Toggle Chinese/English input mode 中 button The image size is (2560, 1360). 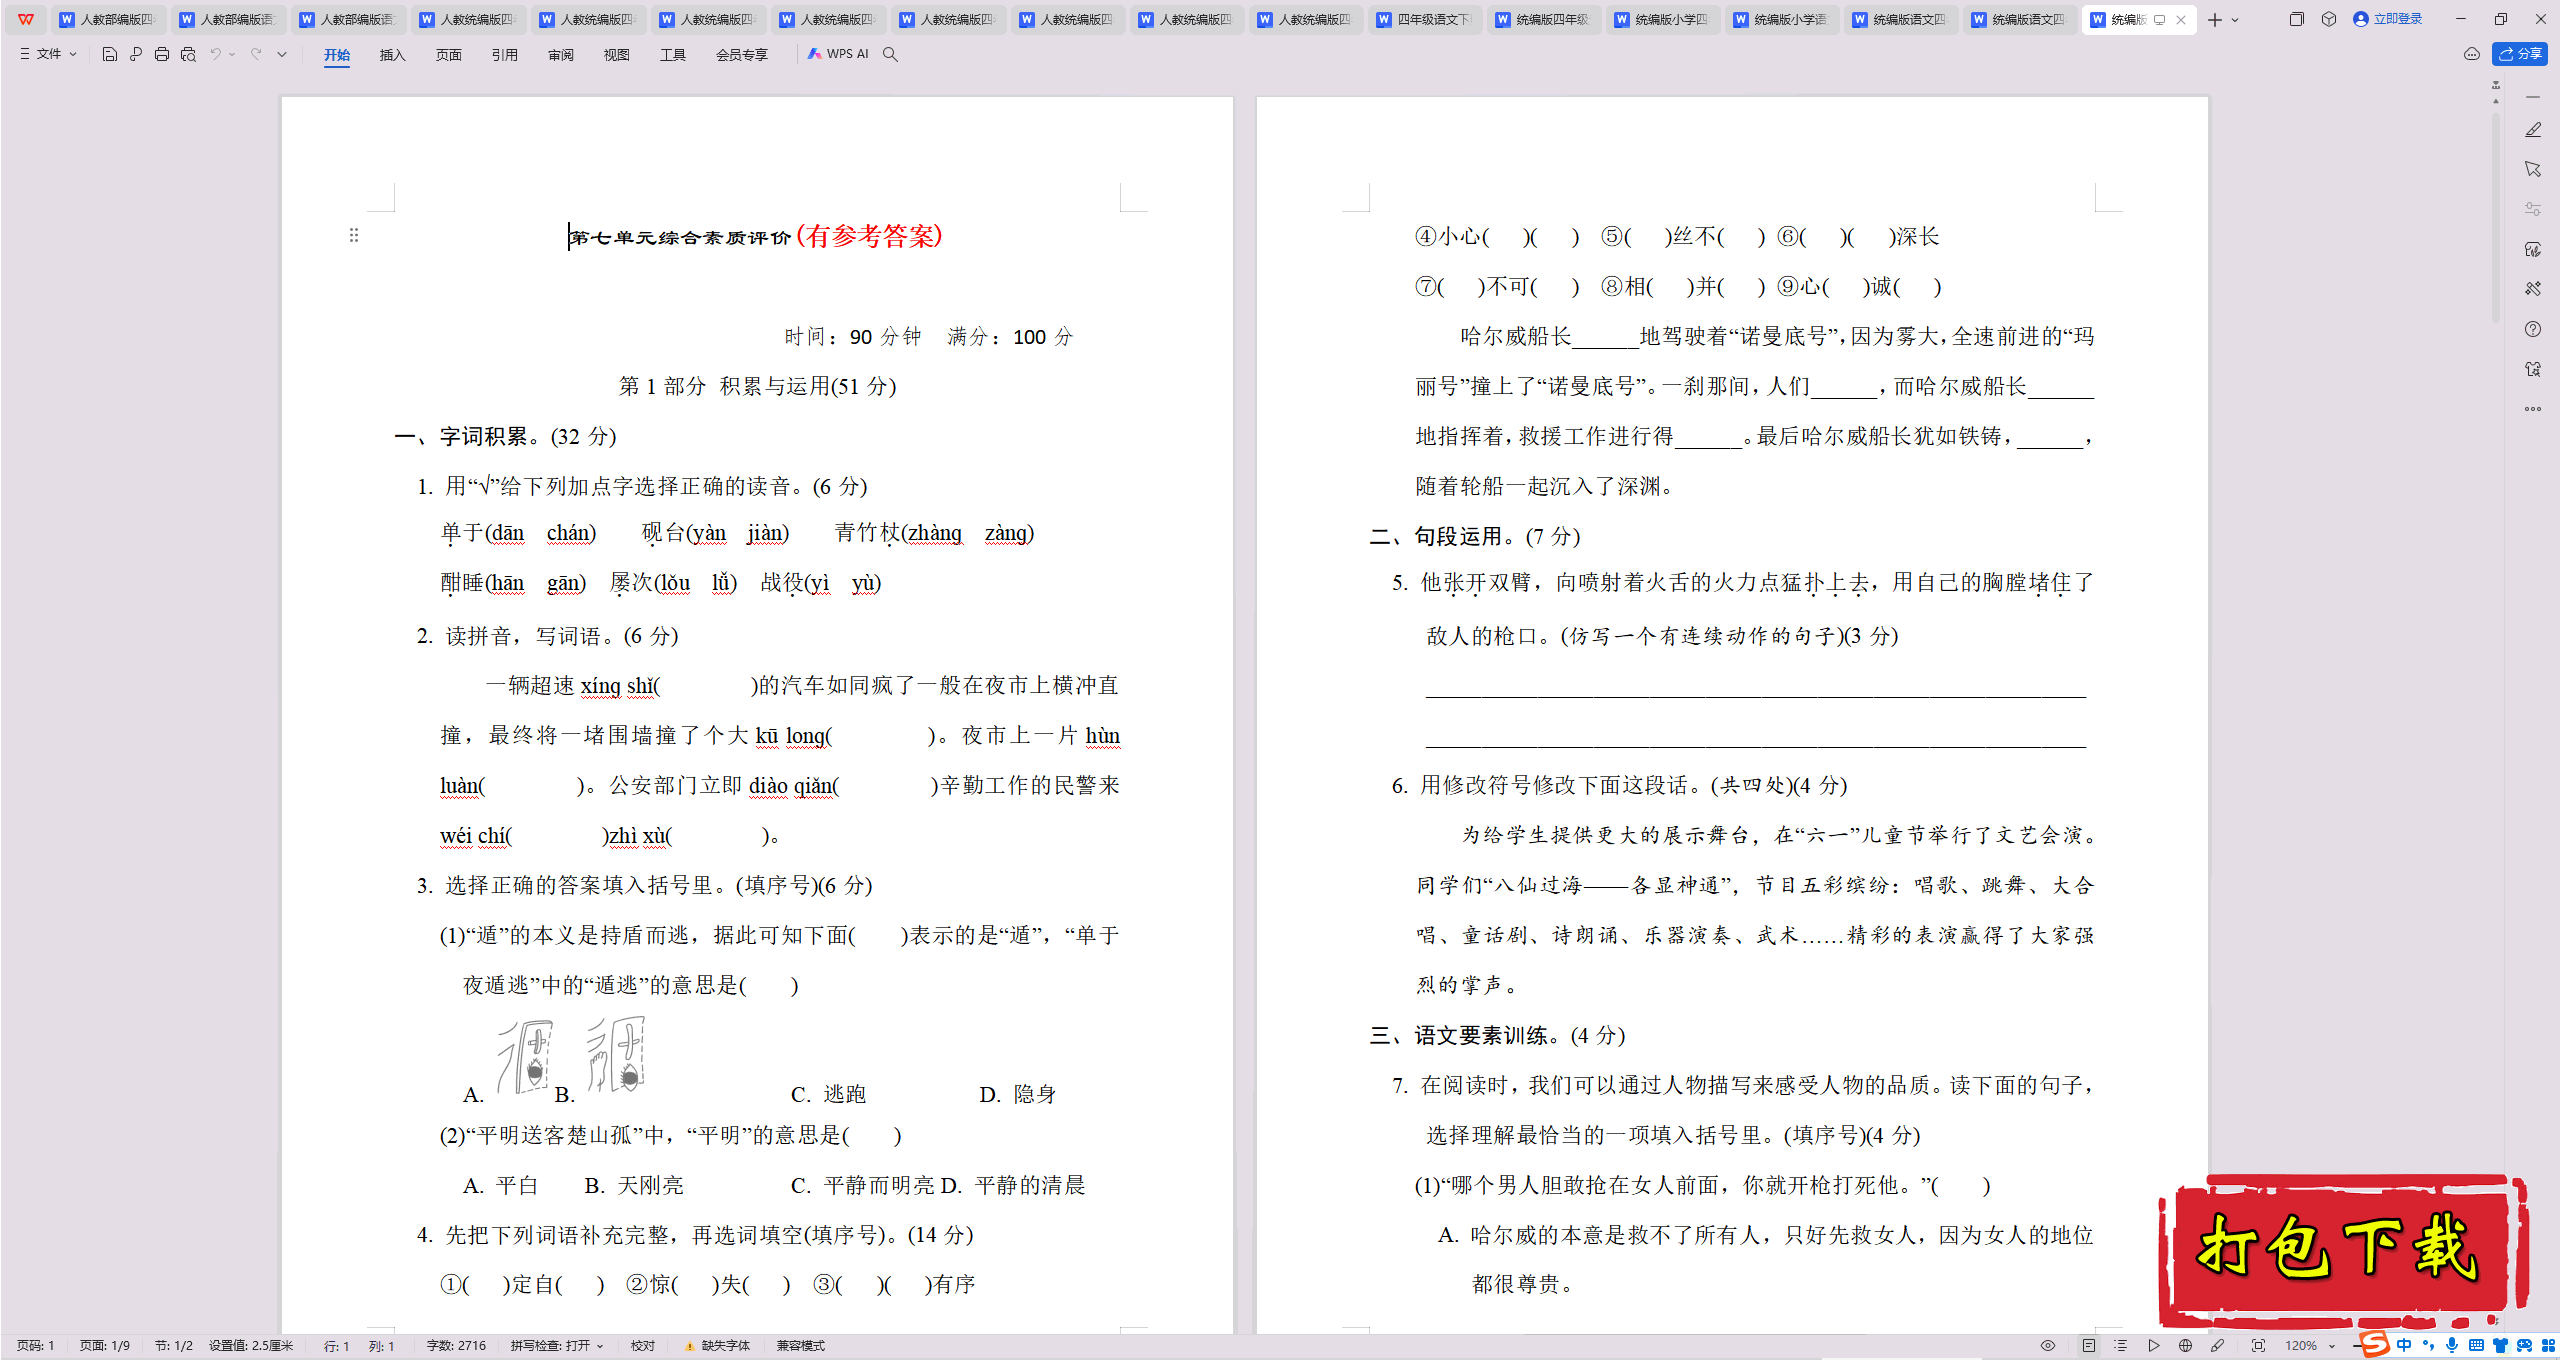(x=2405, y=1346)
